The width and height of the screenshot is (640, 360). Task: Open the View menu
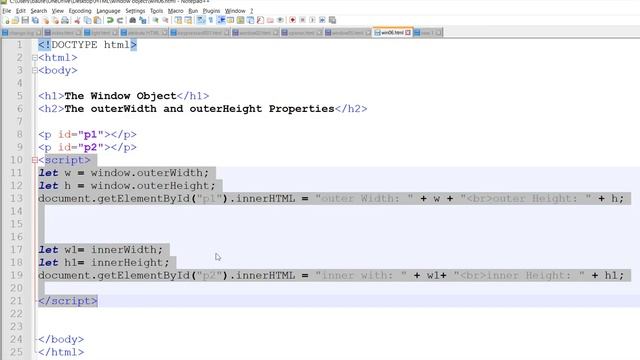(58, 11)
